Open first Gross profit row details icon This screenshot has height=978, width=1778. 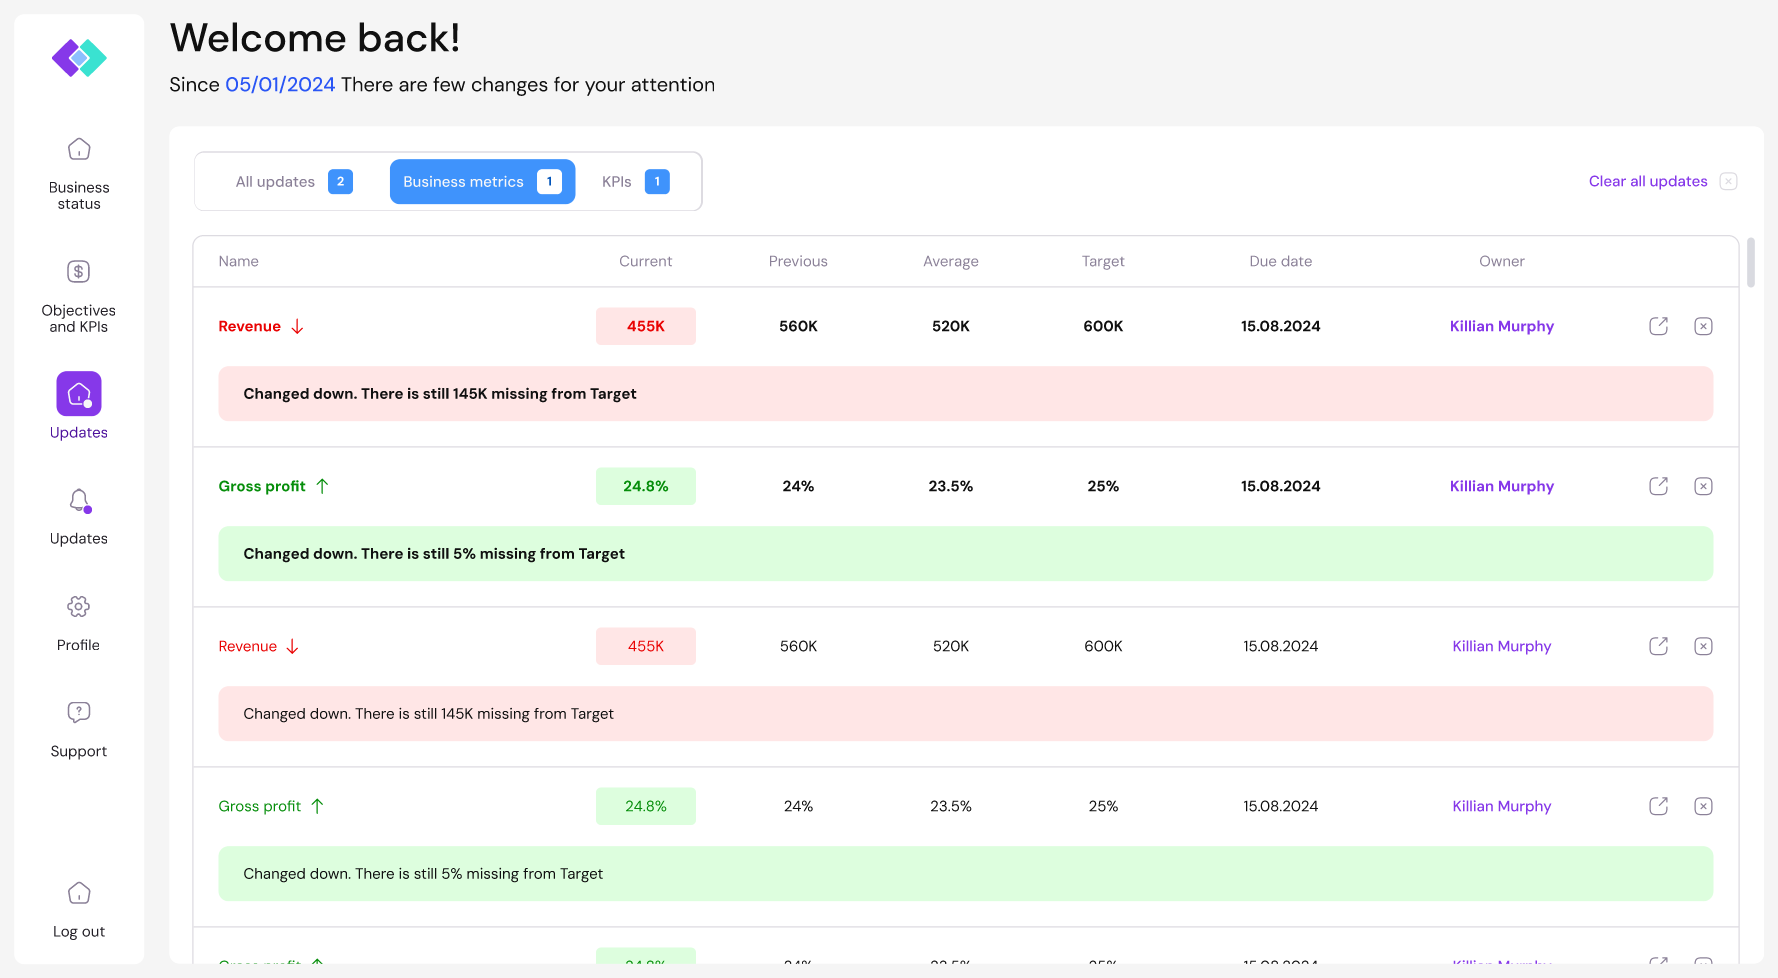point(1658,486)
